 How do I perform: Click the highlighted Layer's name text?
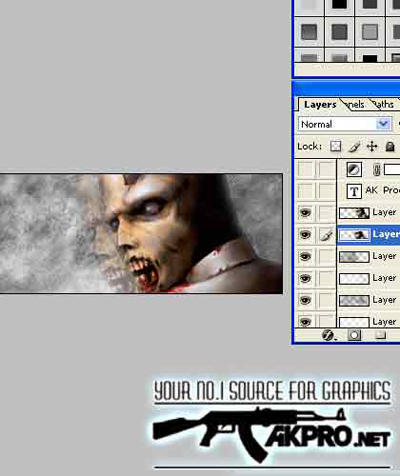click(x=386, y=234)
